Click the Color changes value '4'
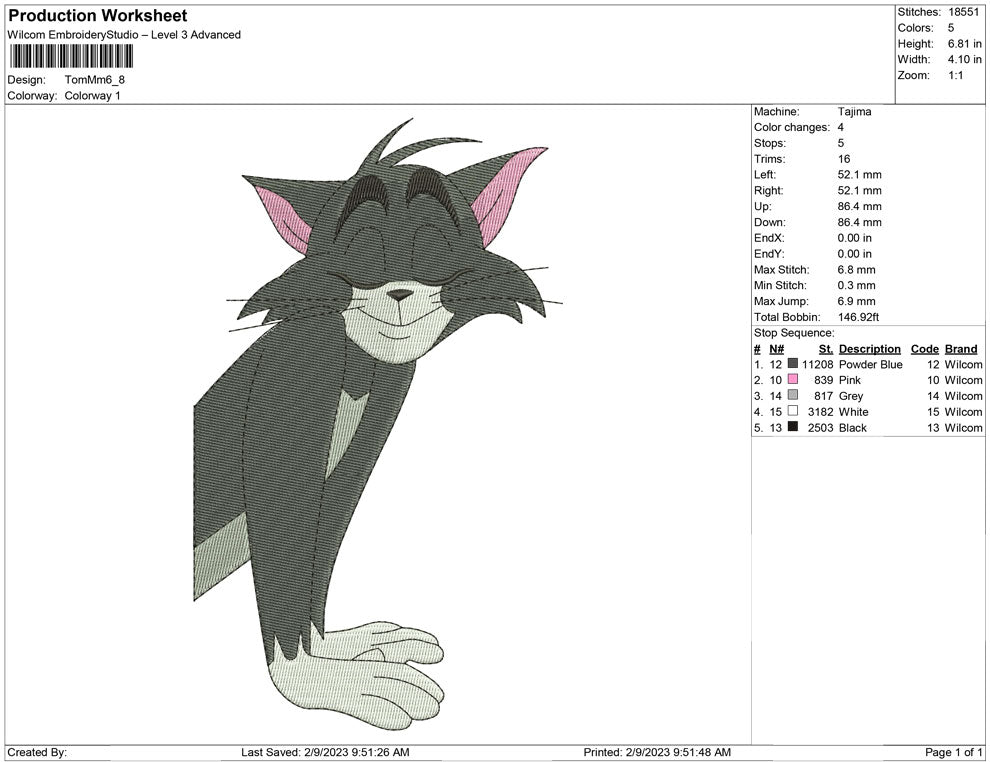Image resolution: width=990 pixels, height=762 pixels. point(841,127)
